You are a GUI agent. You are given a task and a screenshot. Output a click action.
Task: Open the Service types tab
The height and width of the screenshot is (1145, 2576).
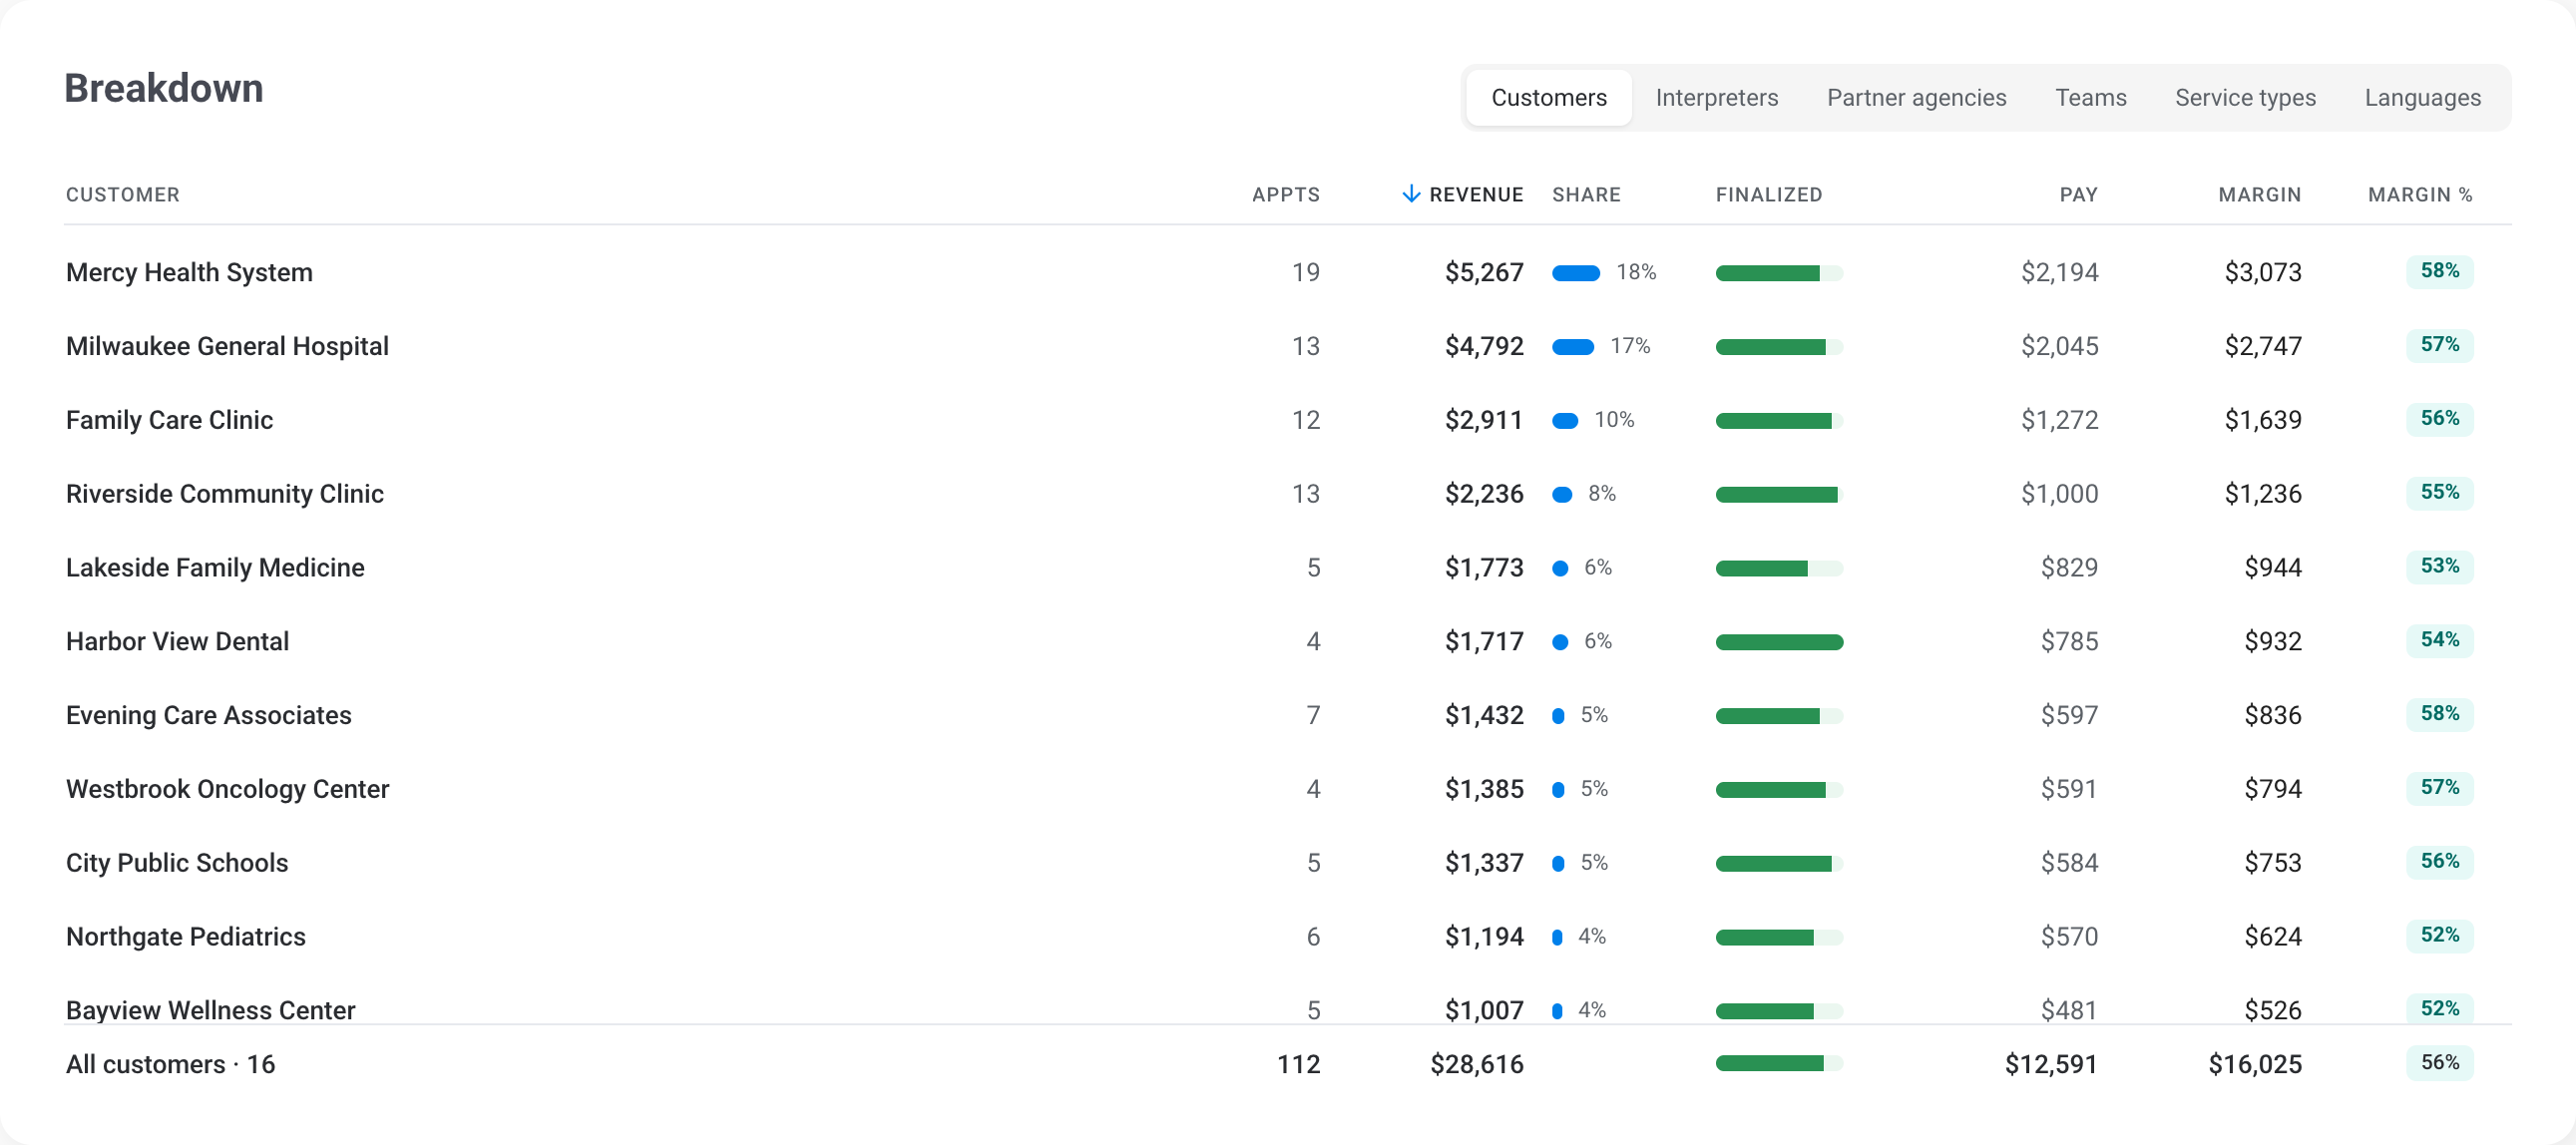coord(2245,97)
